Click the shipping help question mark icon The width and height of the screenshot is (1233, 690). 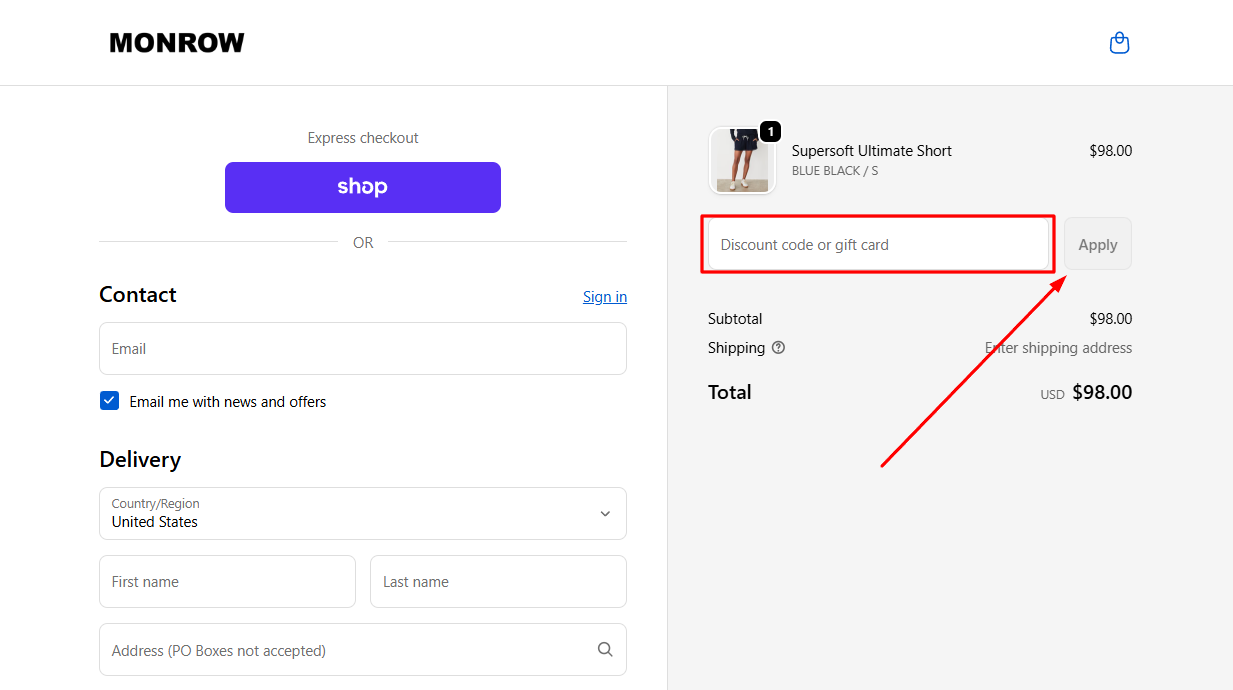coord(778,348)
